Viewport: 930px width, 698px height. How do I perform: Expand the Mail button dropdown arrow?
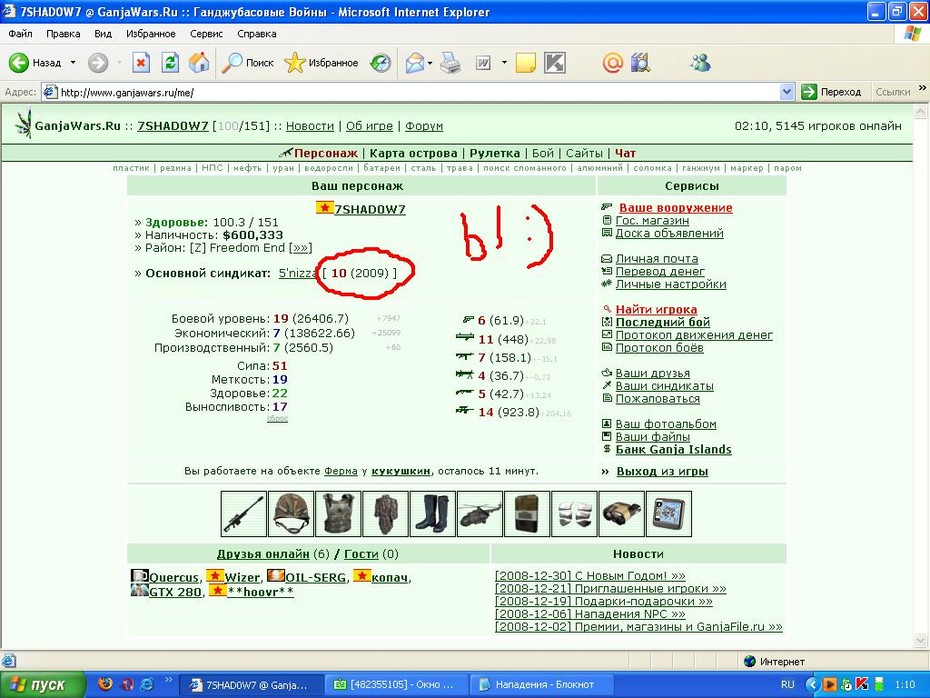pos(430,62)
